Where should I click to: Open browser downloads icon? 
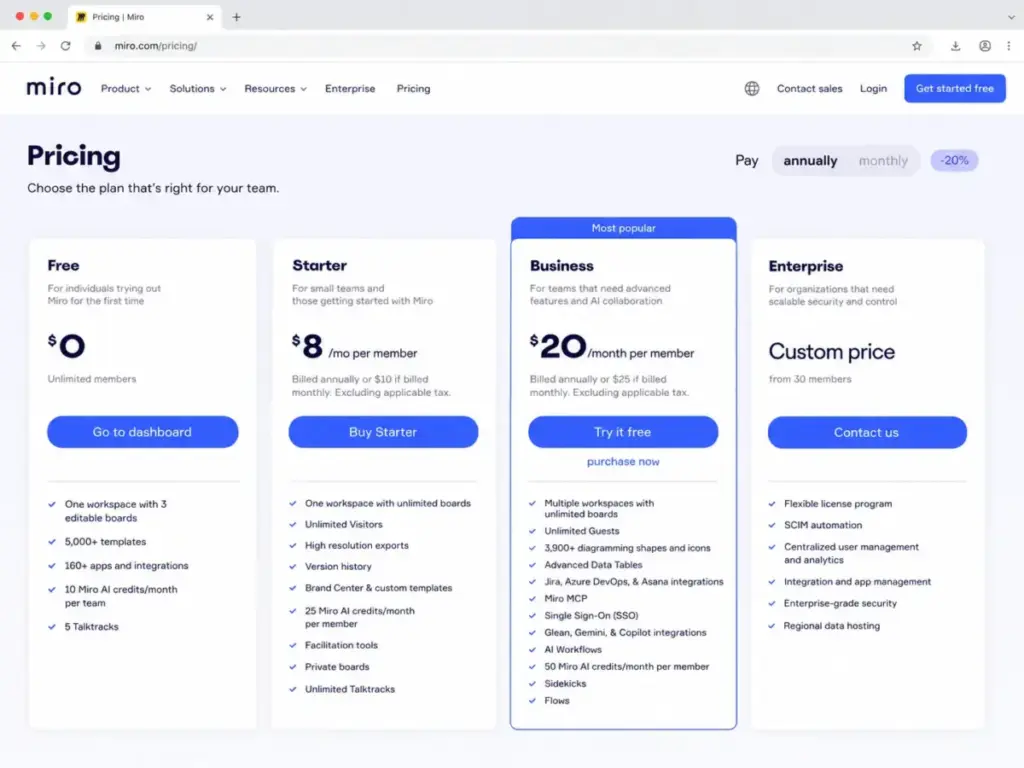(955, 46)
